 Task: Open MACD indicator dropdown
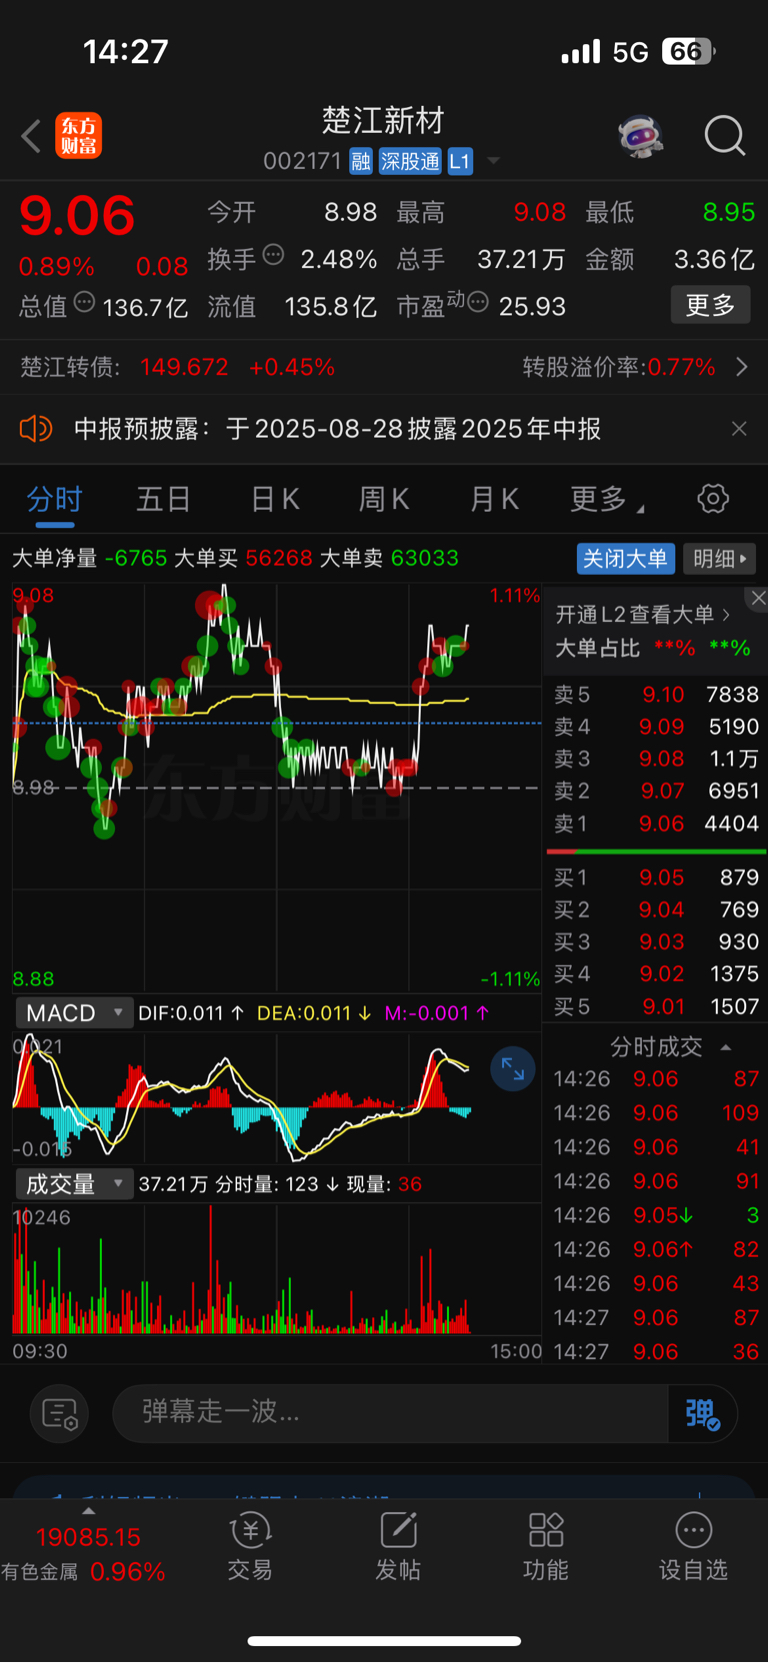click(x=75, y=1013)
